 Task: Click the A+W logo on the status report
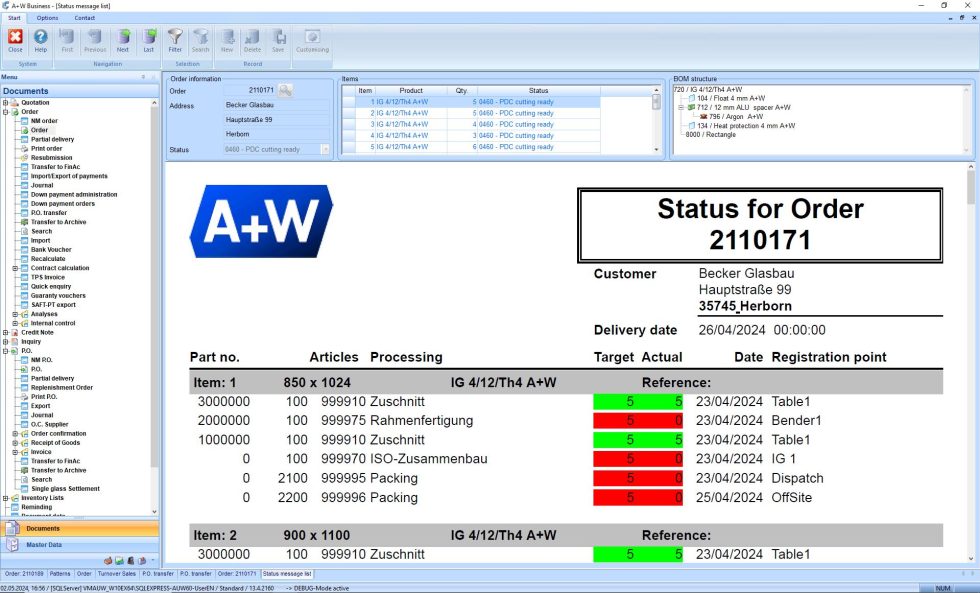point(260,221)
